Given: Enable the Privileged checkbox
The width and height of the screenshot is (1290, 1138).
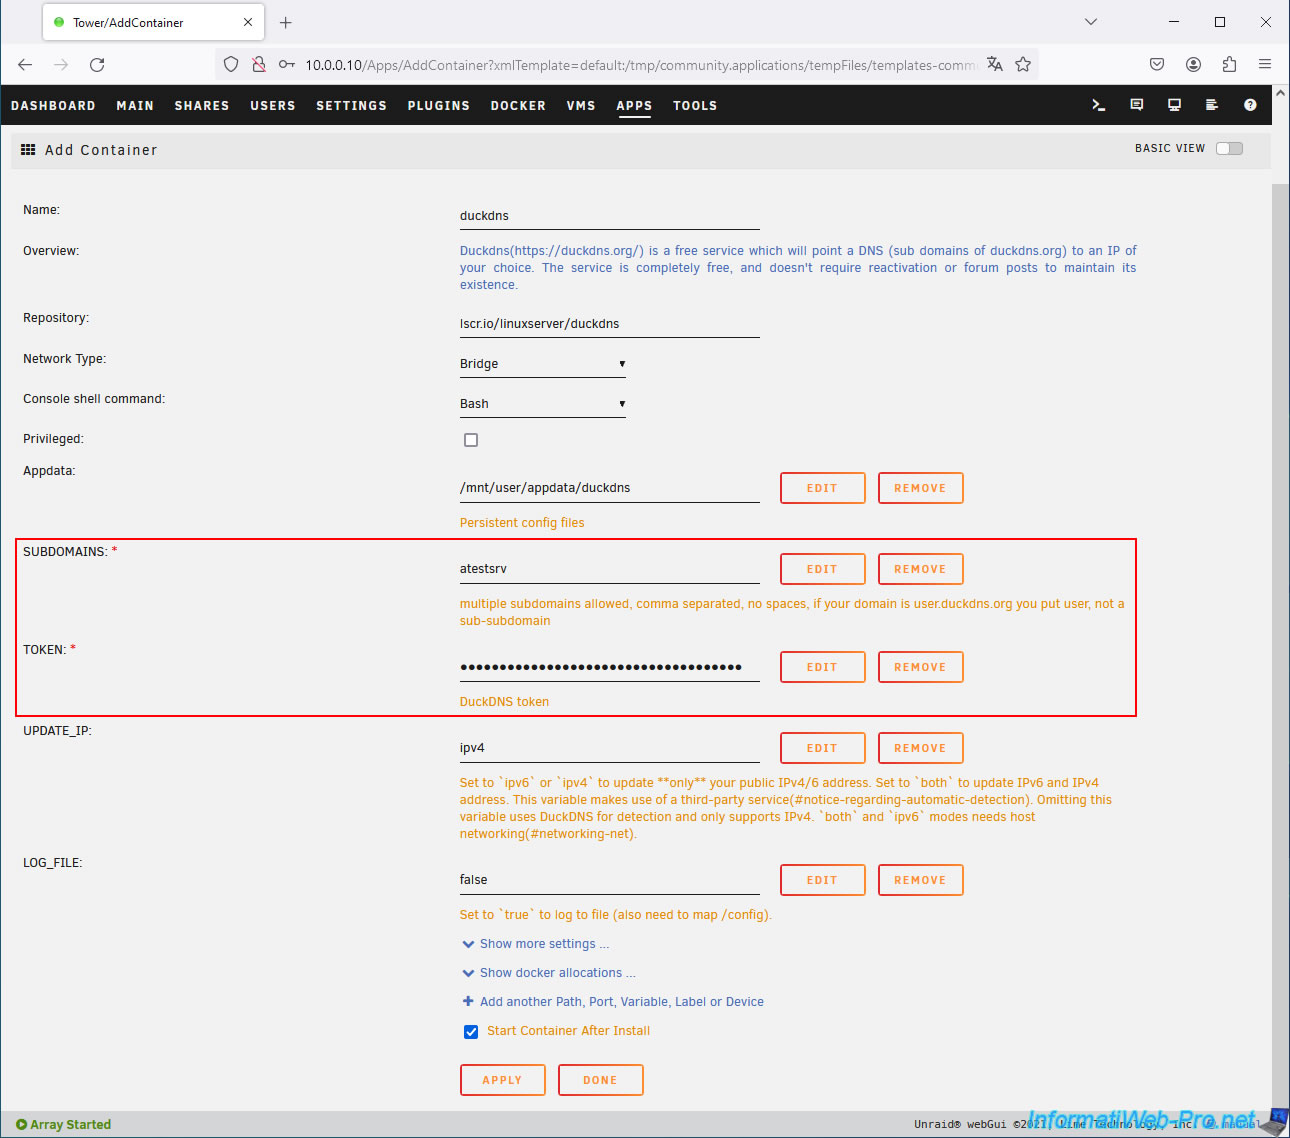Looking at the screenshot, I should (x=471, y=440).
